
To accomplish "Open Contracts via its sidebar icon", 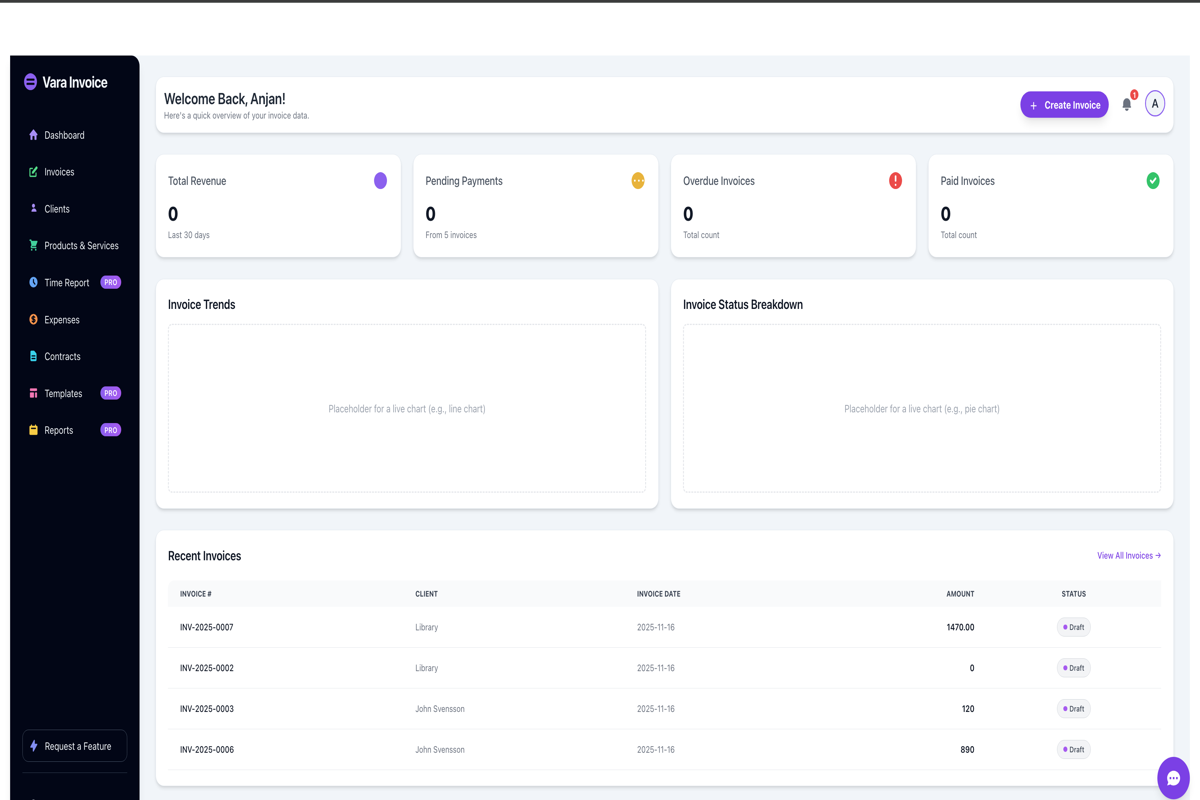I will pyautogui.click(x=33, y=356).
